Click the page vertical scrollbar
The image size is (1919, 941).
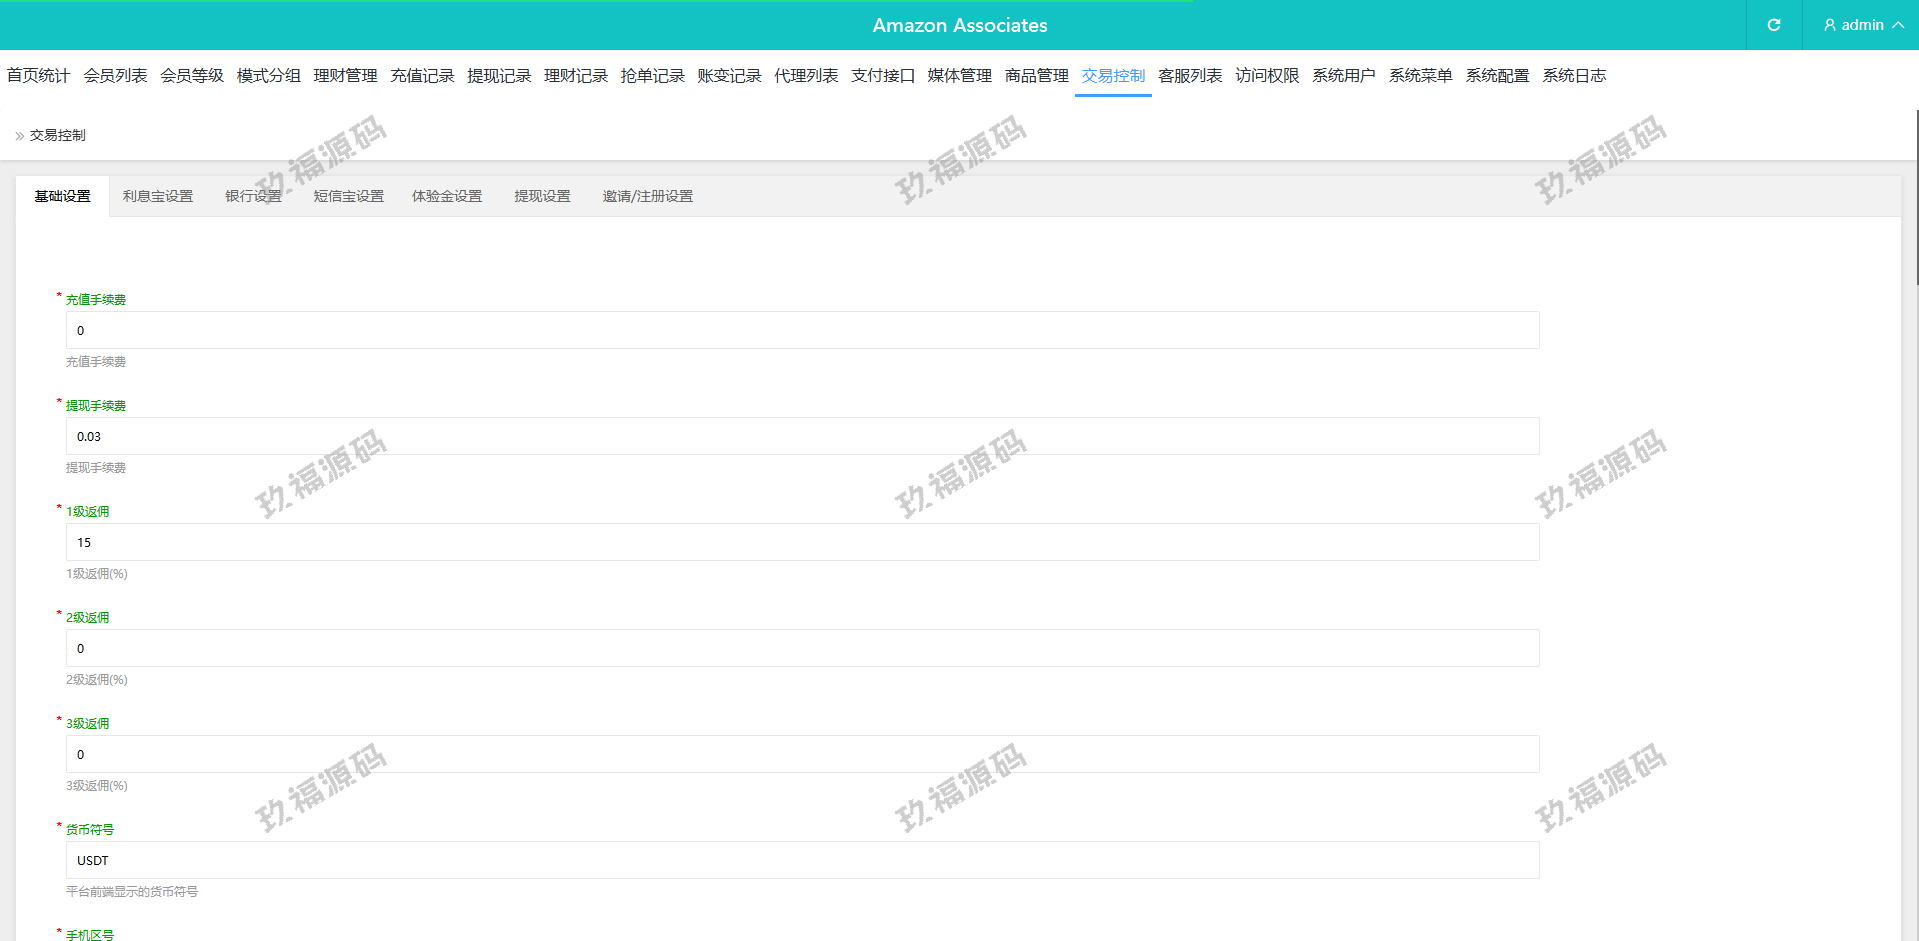1915,200
